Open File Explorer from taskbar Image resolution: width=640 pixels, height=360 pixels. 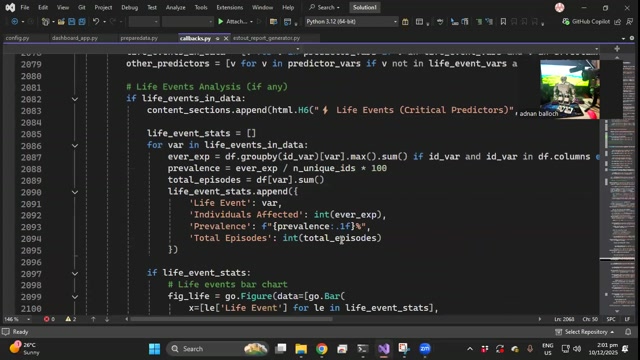coord(301,349)
